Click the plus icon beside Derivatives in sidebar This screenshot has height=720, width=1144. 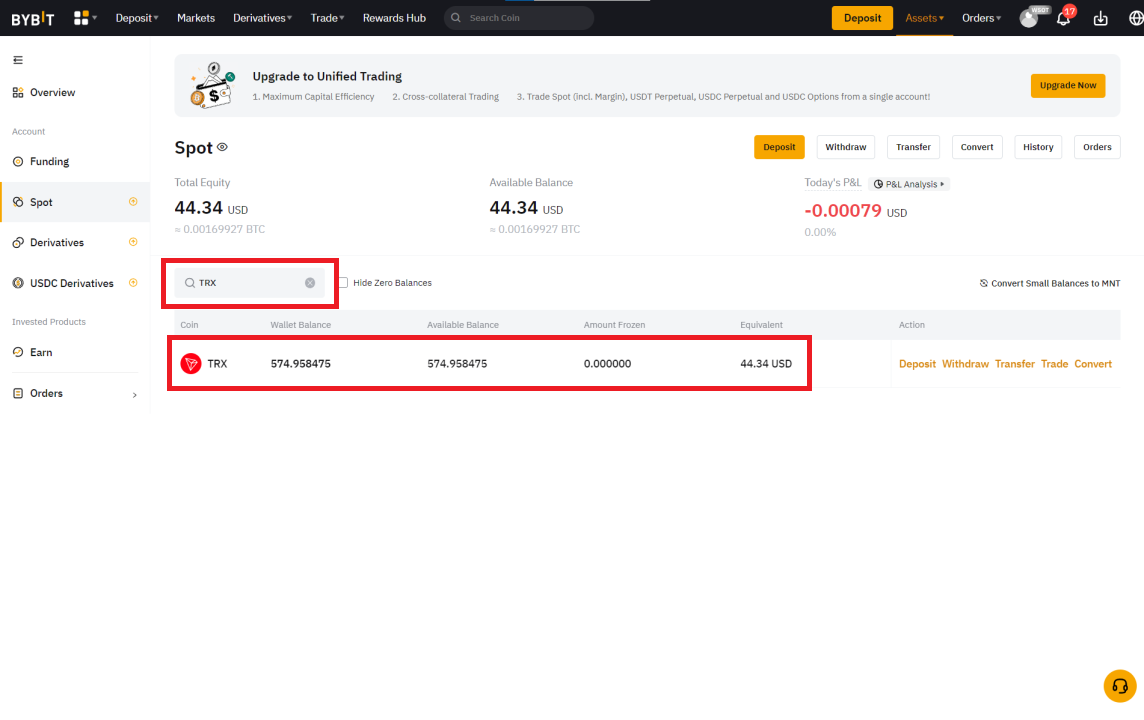(133, 242)
